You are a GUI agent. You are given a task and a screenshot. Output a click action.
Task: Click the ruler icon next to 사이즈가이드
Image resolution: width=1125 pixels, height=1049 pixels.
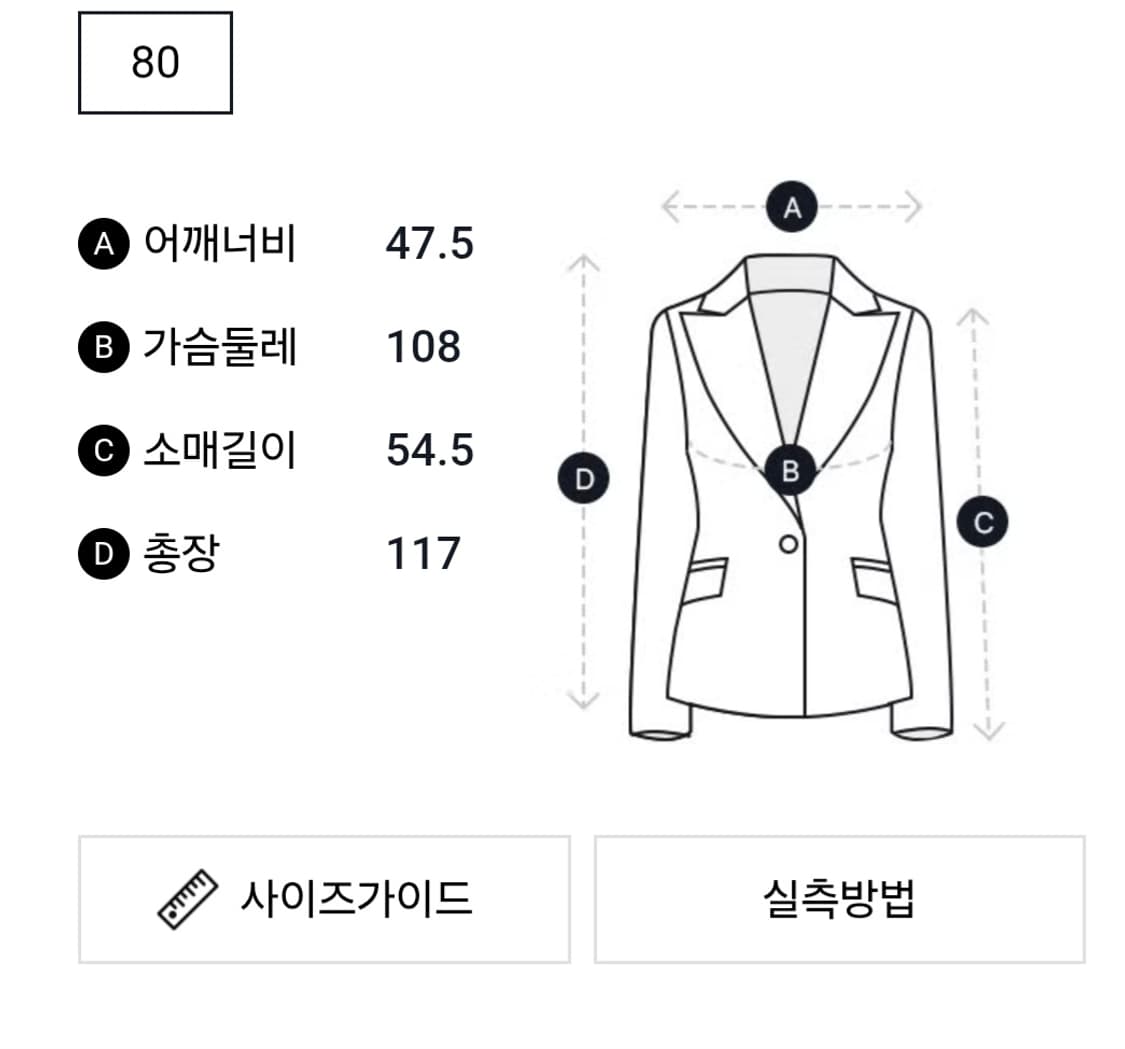[x=189, y=899]
